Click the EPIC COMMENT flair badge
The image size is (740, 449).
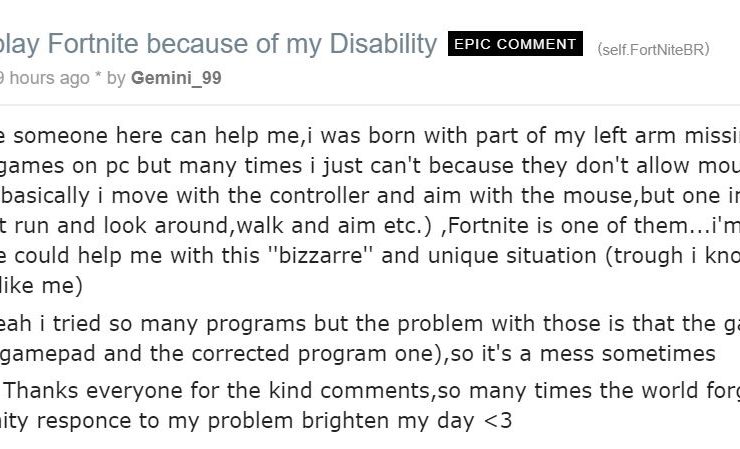(515, 44)
